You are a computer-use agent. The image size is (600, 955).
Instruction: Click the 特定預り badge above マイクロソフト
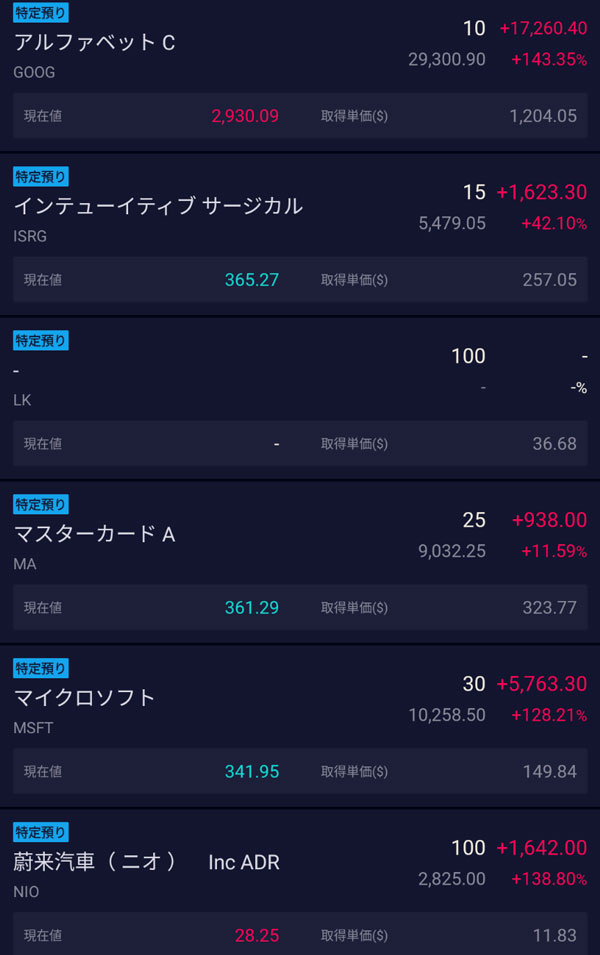(41, 668)
